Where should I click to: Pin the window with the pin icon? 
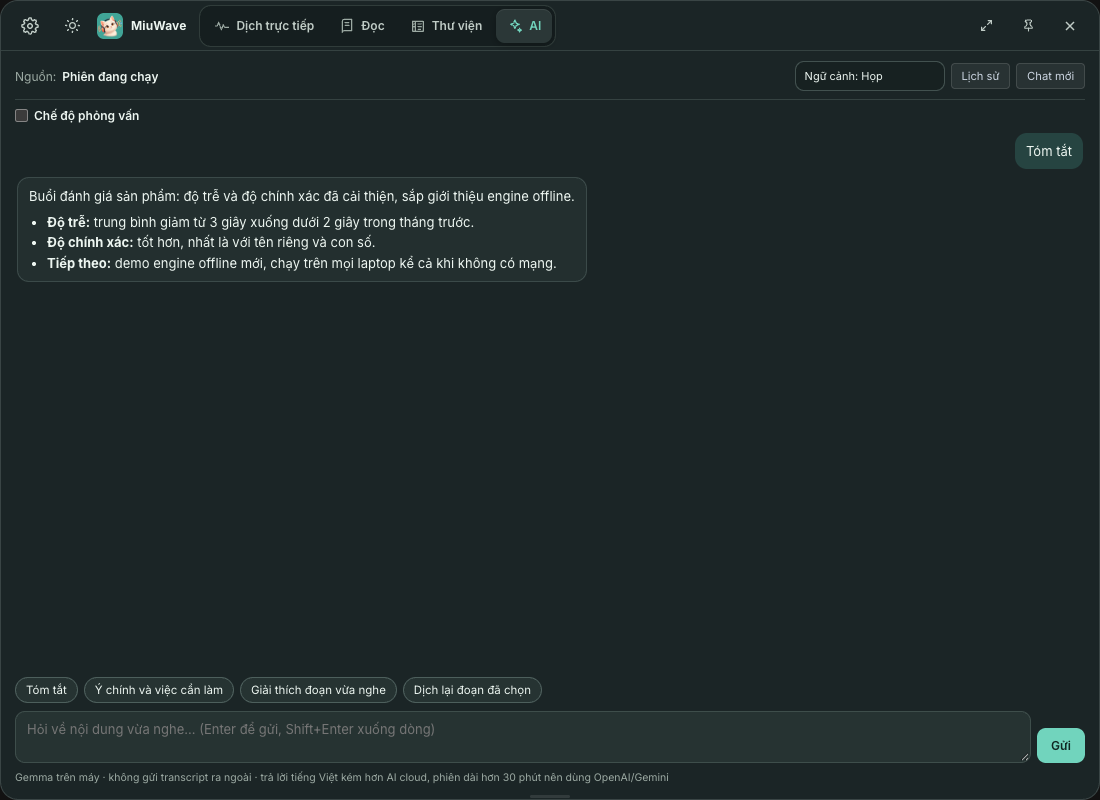(1028, 26)
